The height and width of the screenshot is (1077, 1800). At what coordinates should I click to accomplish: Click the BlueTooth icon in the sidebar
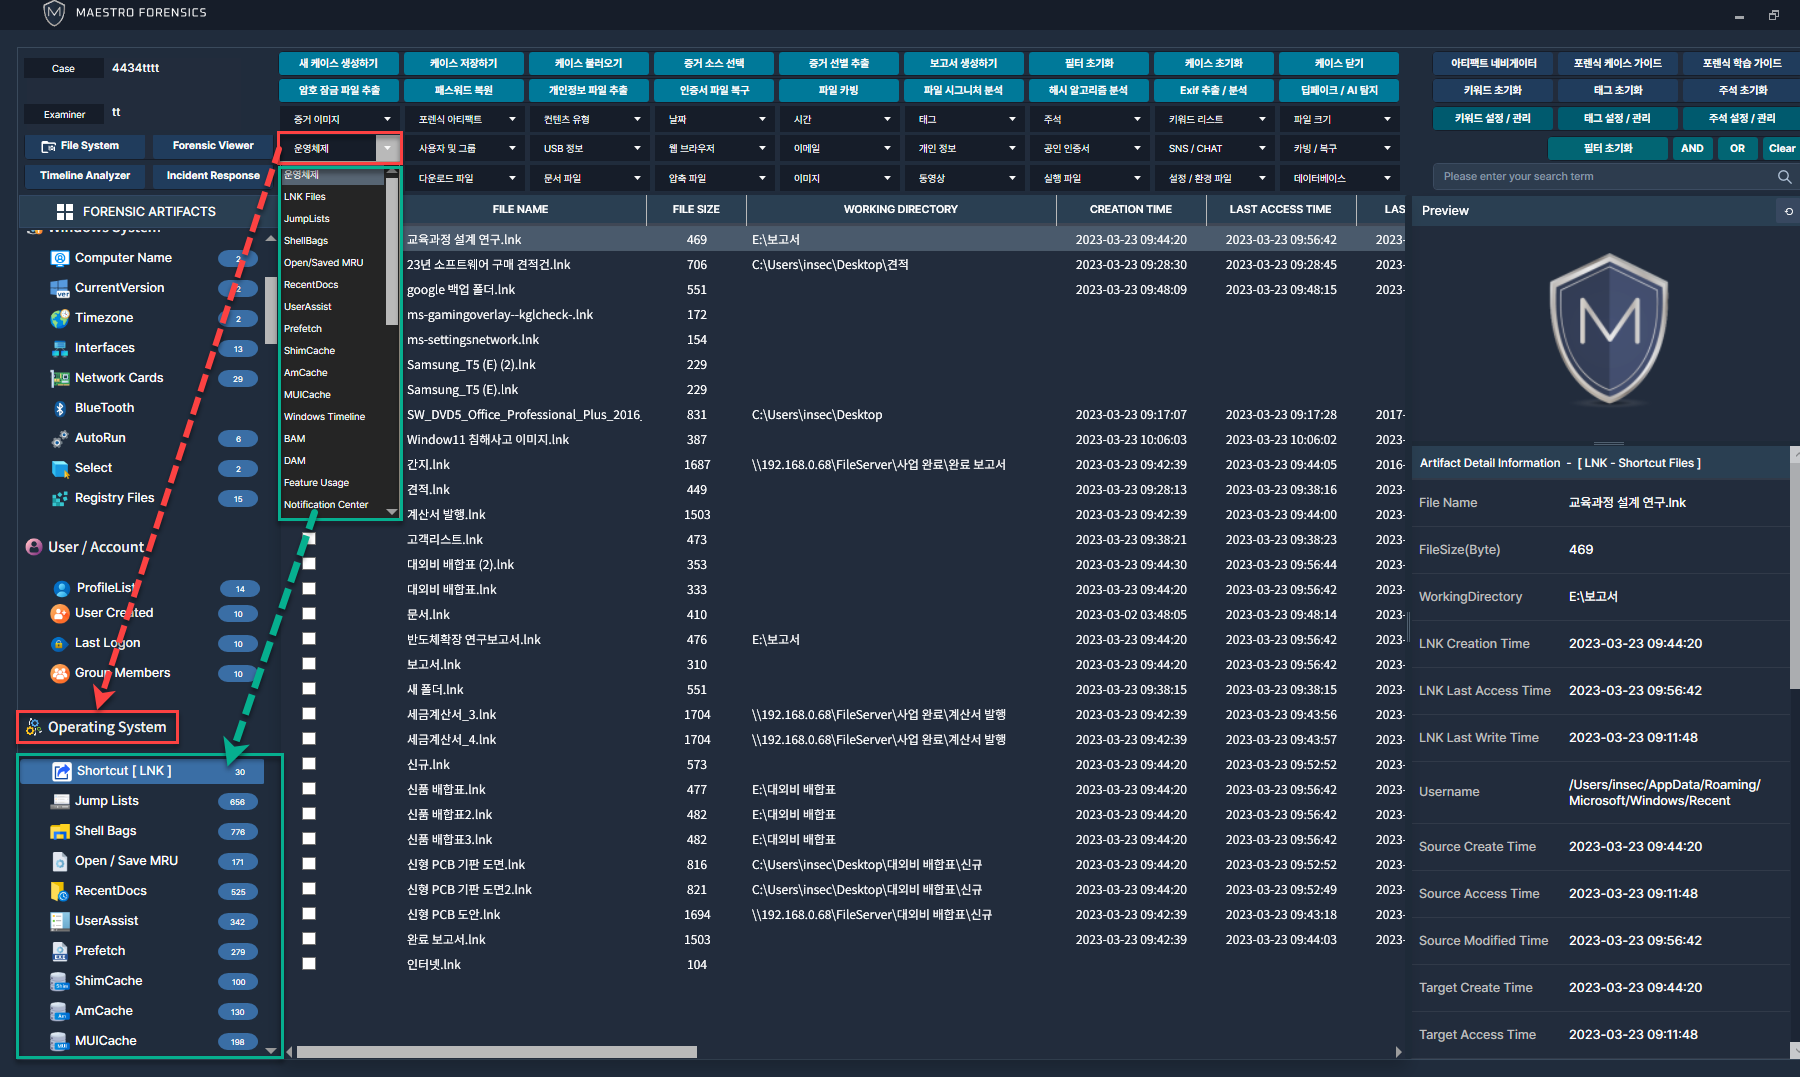click(59, 408)
